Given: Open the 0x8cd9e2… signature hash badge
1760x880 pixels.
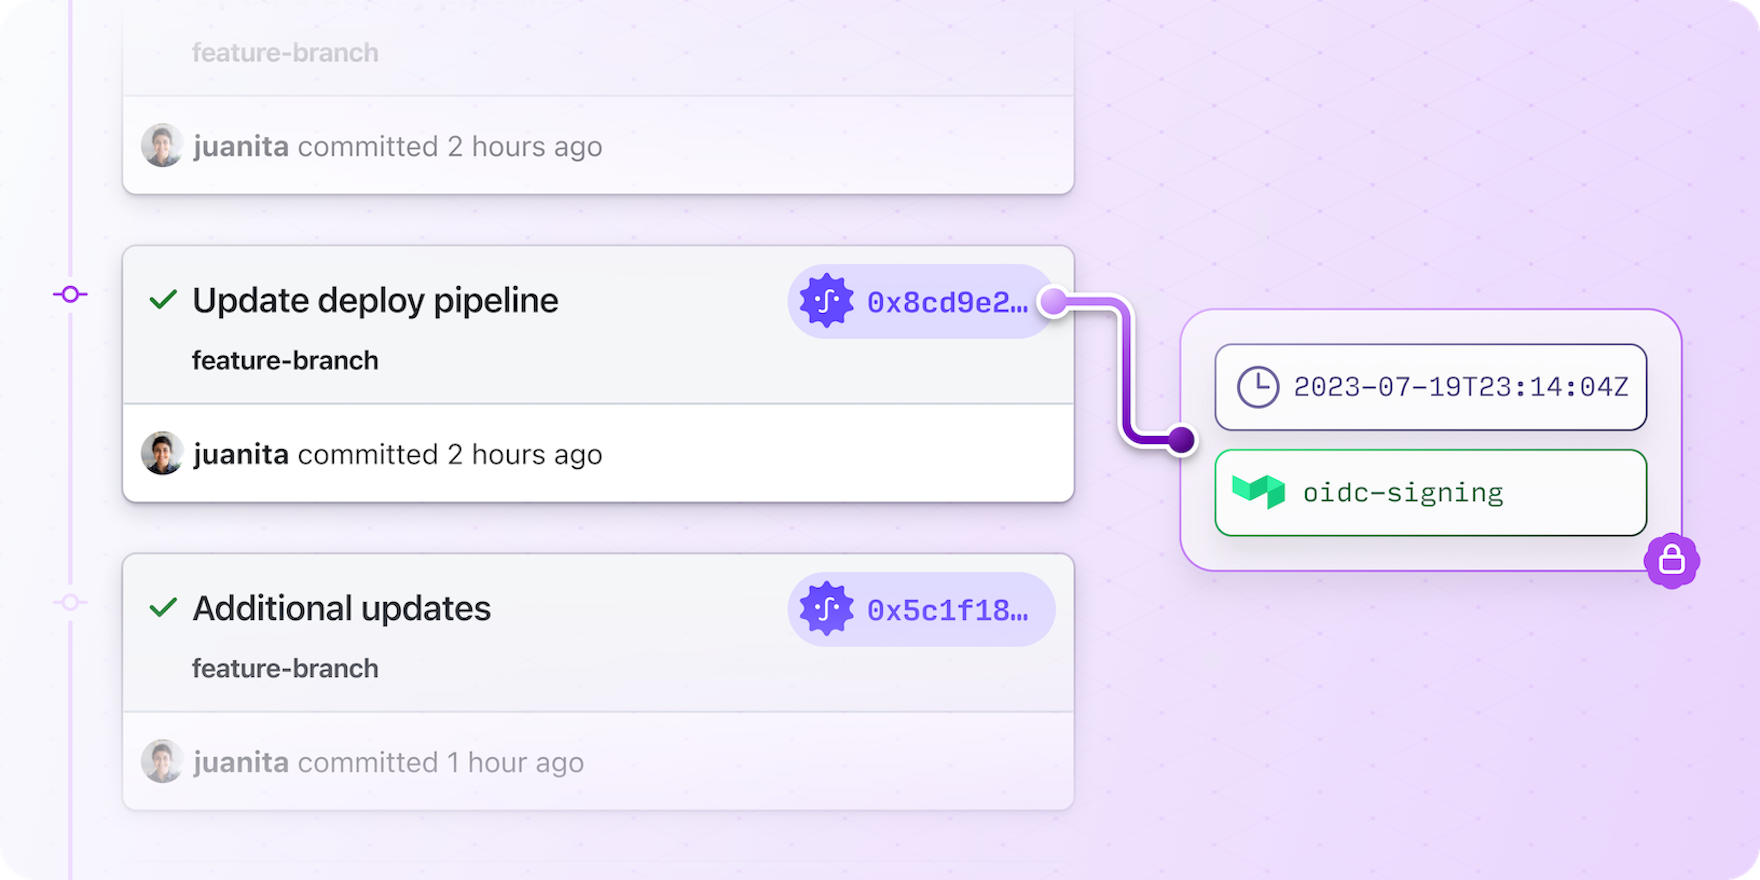Looking at the screenshot, I should coord(946,302).
